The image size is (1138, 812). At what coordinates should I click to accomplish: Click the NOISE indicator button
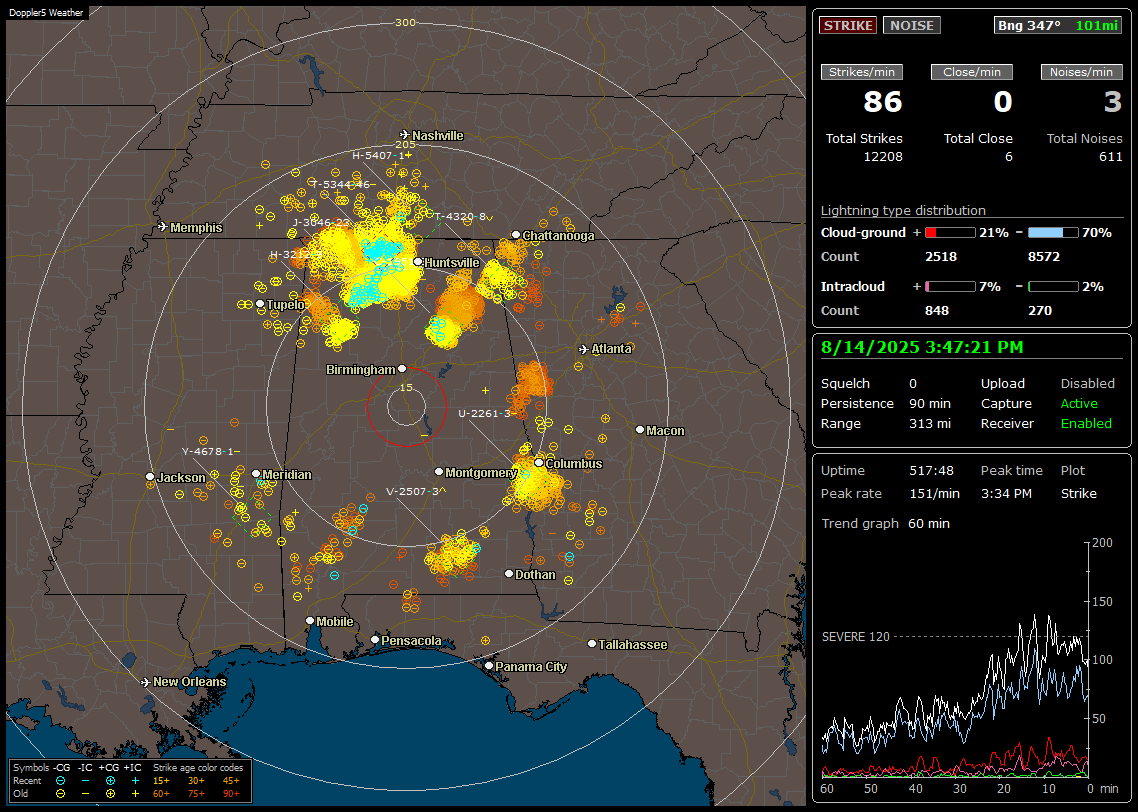[912, 25]
